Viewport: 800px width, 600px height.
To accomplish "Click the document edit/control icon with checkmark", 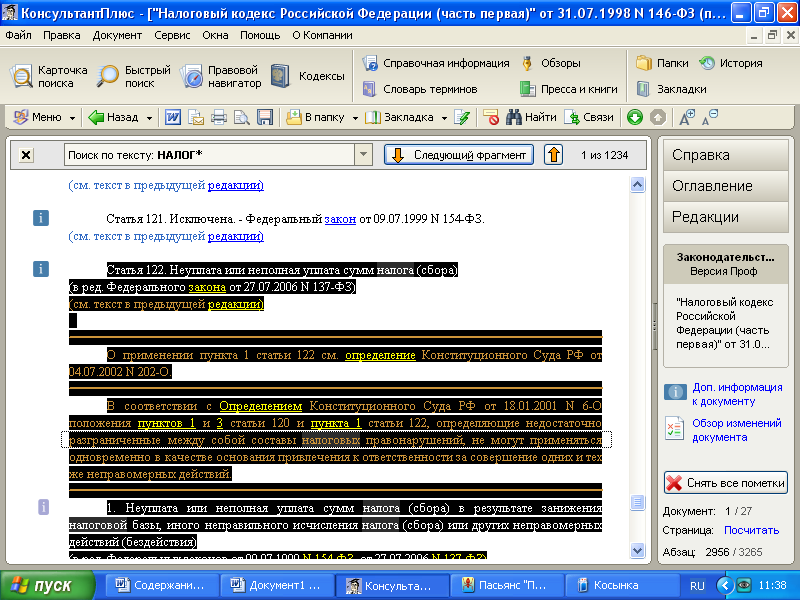I will [462, 117].
